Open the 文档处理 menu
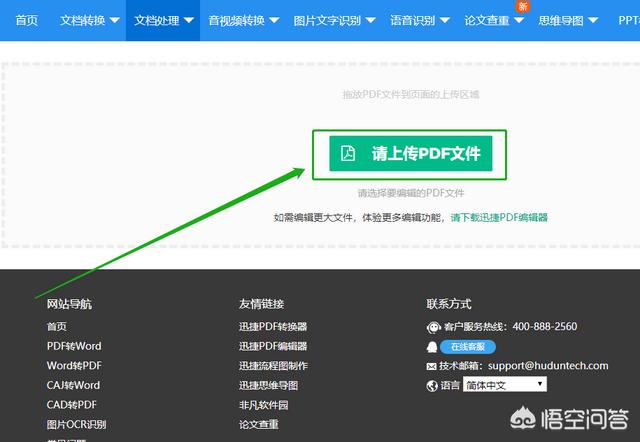 tap(157, 20)
